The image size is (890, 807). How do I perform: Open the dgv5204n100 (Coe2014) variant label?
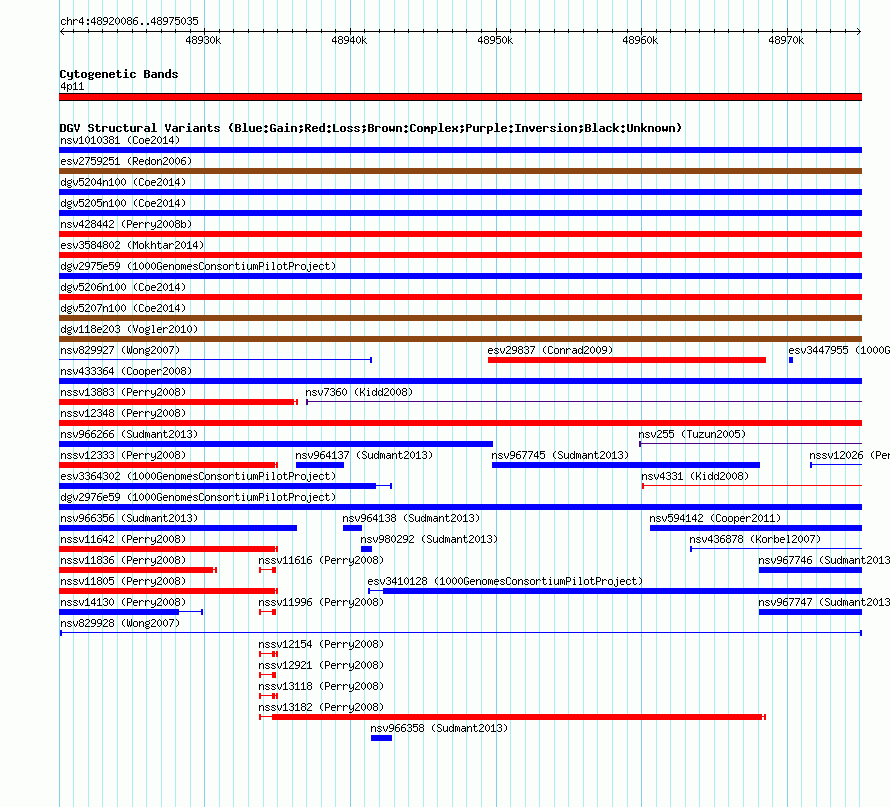(123, 182)
